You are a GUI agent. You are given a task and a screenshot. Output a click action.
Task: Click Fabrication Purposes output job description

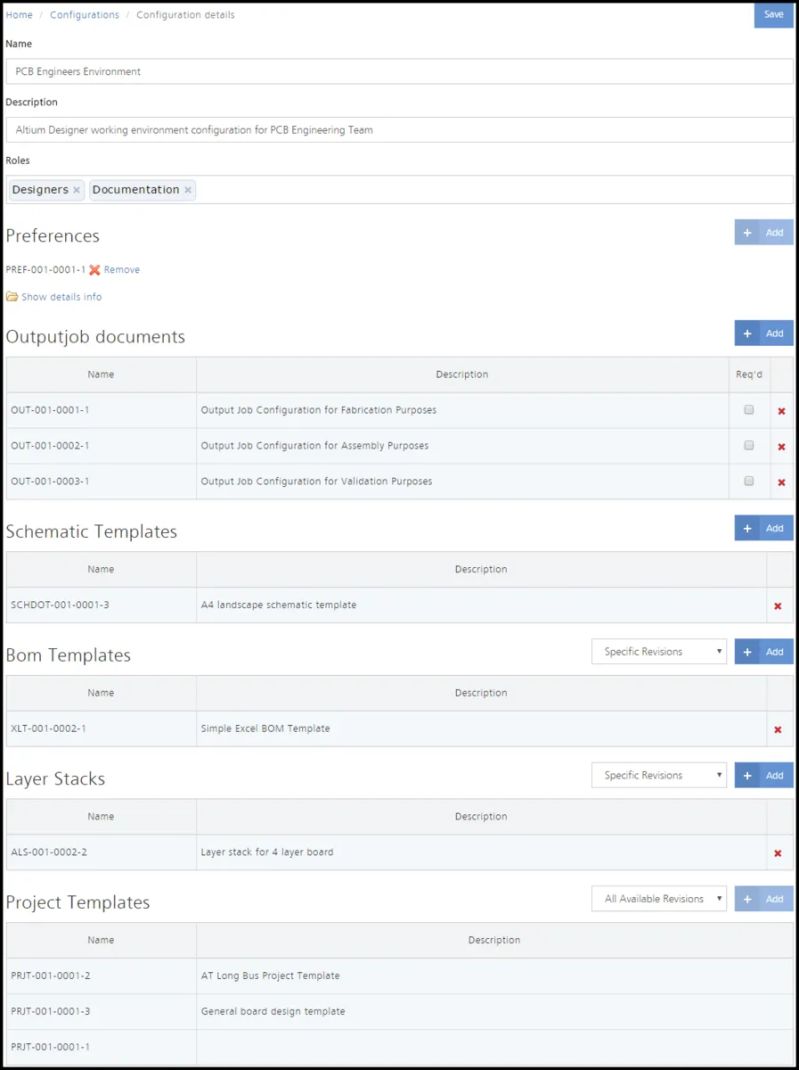[319, 410]
